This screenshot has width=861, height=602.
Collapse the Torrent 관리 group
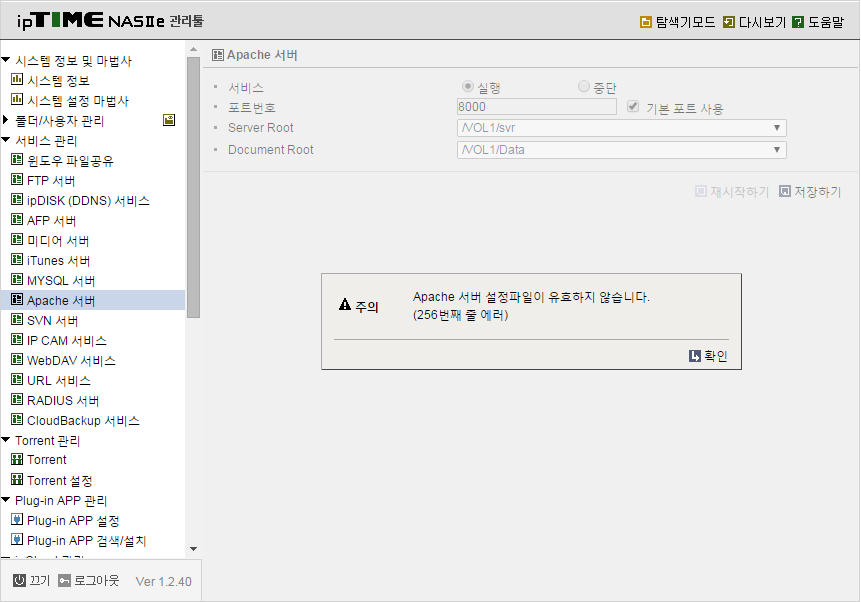(6, 439)
